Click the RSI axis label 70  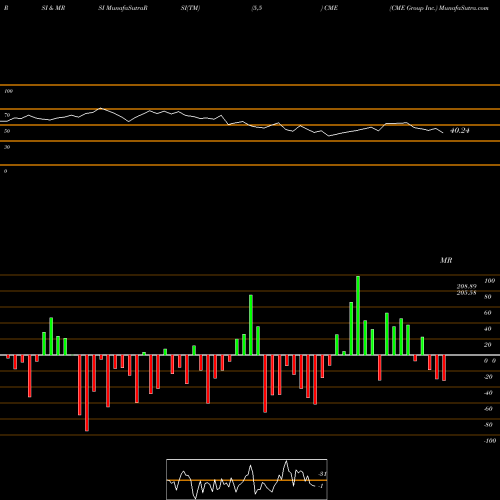(x=7, y=115)
